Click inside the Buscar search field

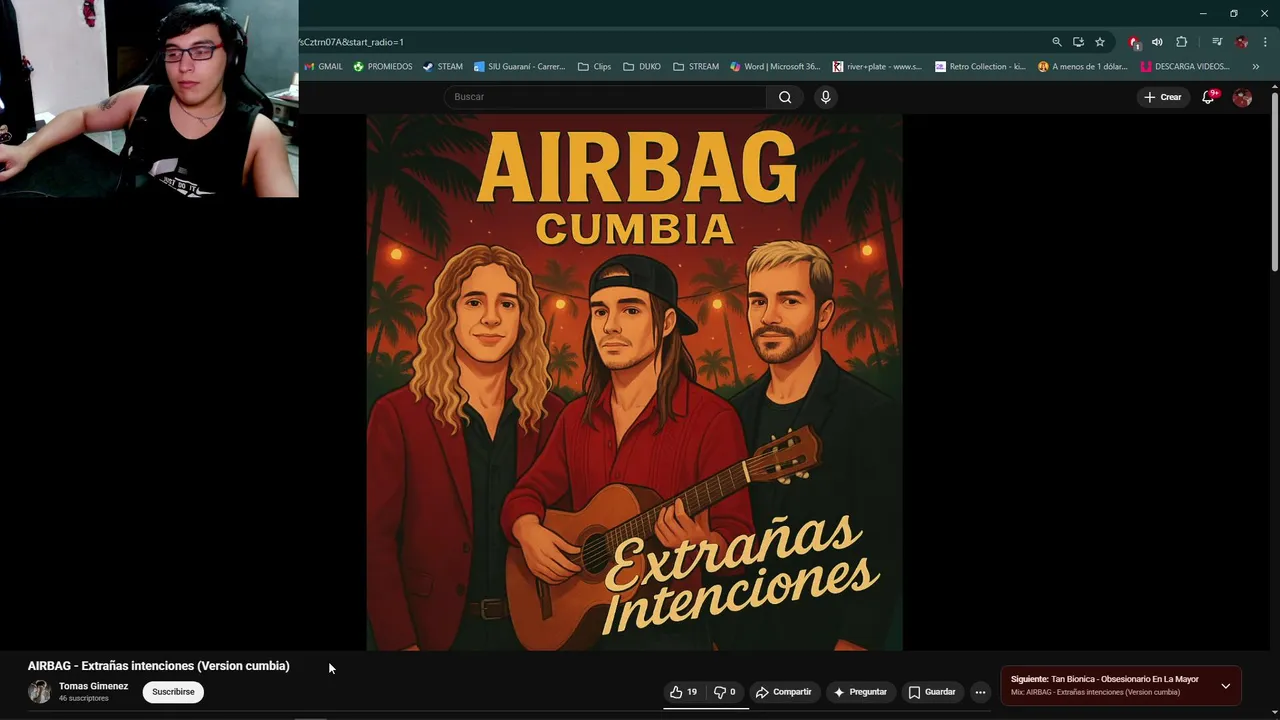tap(605, 97)
